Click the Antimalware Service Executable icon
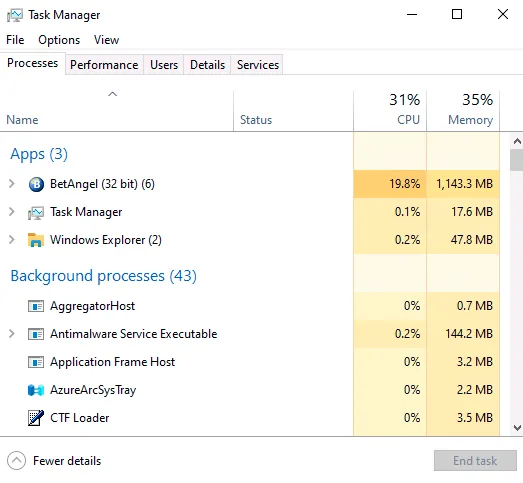The width and height of the screenshot is (523, 483). coord(36,334)
